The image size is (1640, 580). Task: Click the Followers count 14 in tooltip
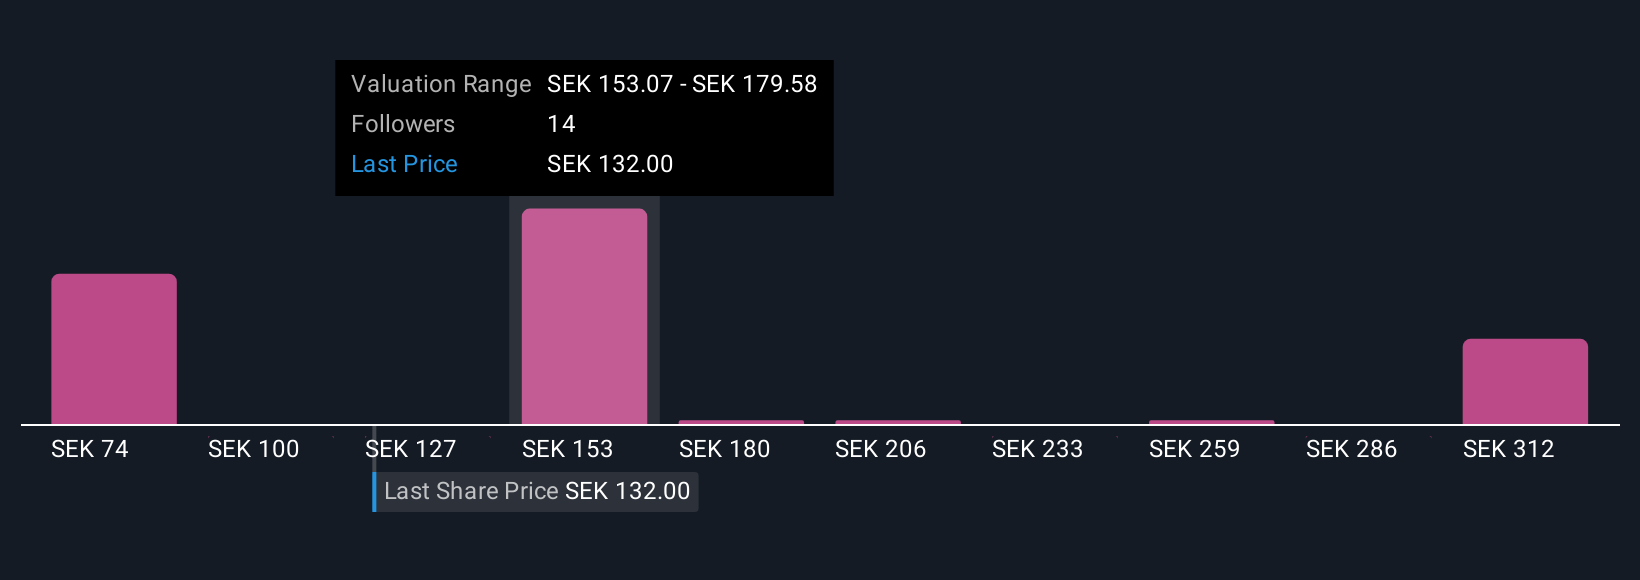[x=561, y=124]
